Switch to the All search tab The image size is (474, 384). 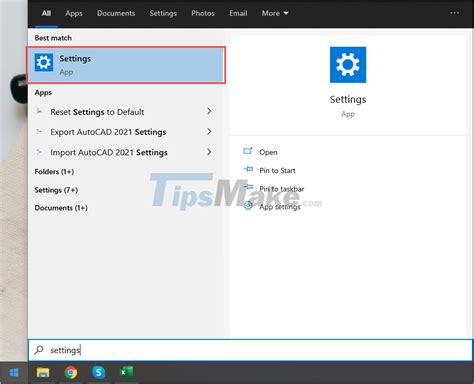pyautogui.click(x=46, y=13)
